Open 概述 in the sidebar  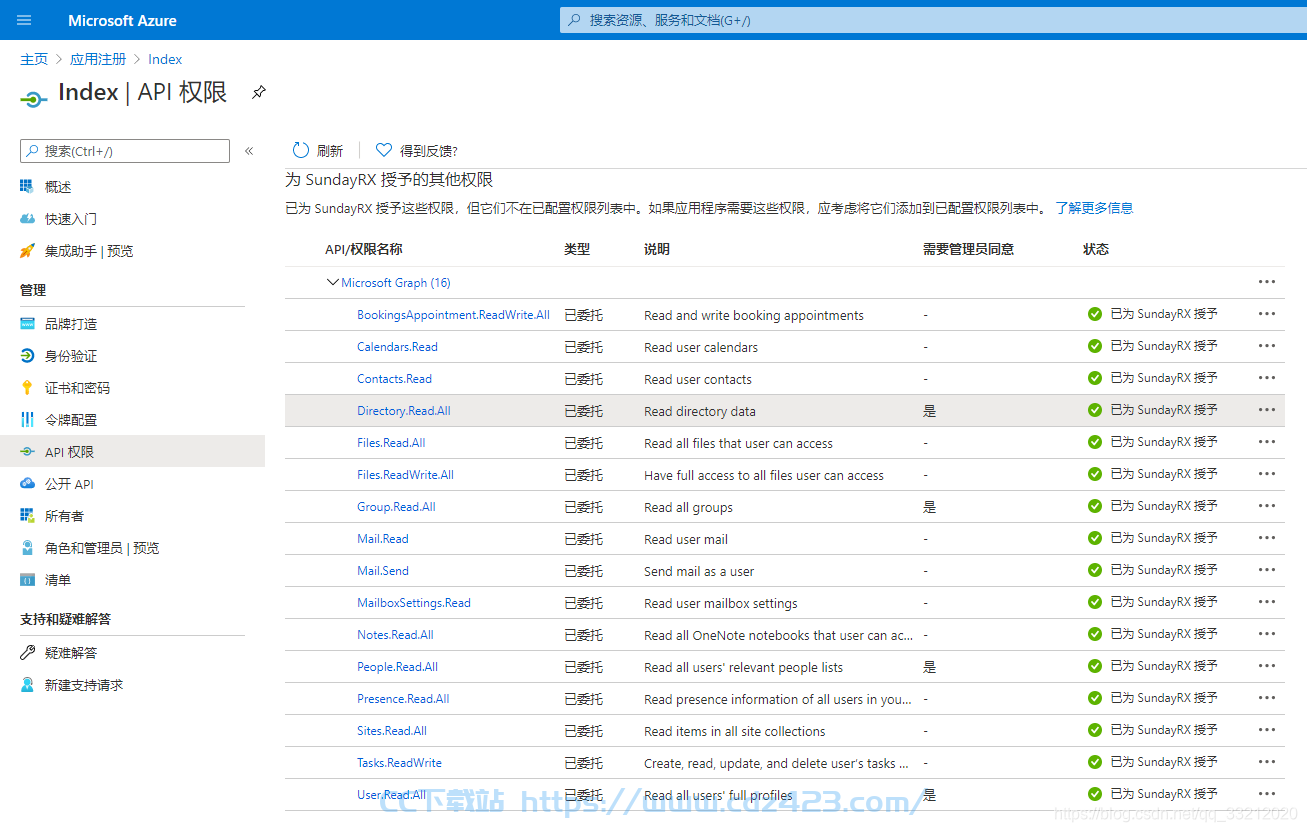[x=58, y=187]
